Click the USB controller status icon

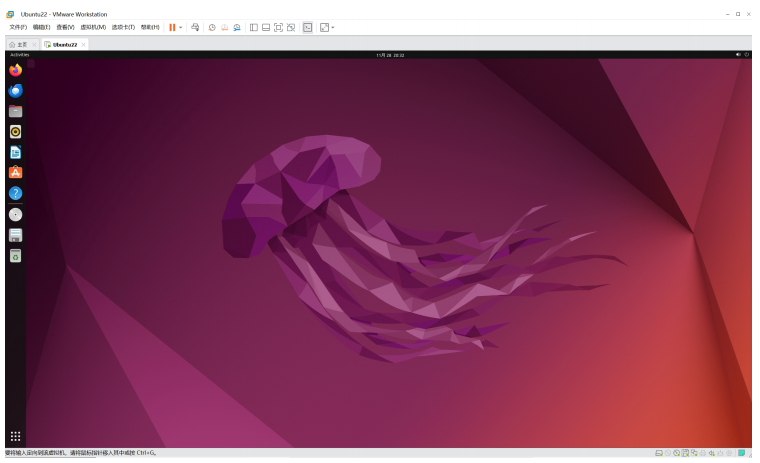(720, 453)
